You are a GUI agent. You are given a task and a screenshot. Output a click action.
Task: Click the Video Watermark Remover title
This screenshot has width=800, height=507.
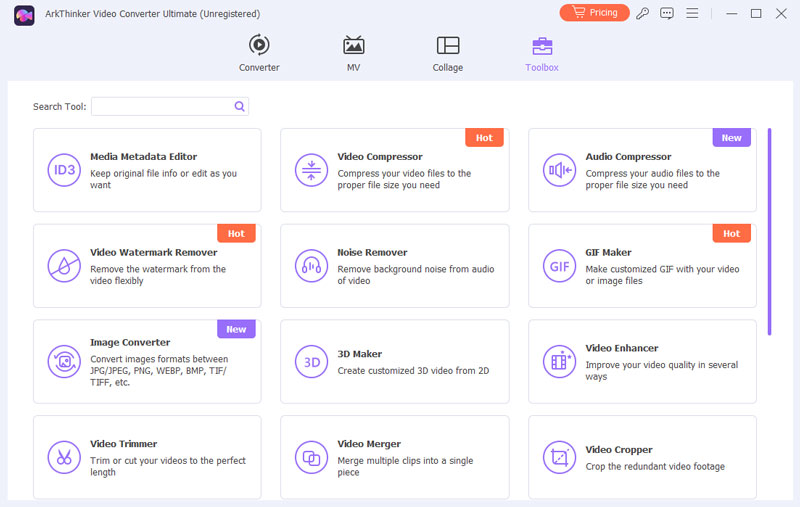[x=154, y=252]
